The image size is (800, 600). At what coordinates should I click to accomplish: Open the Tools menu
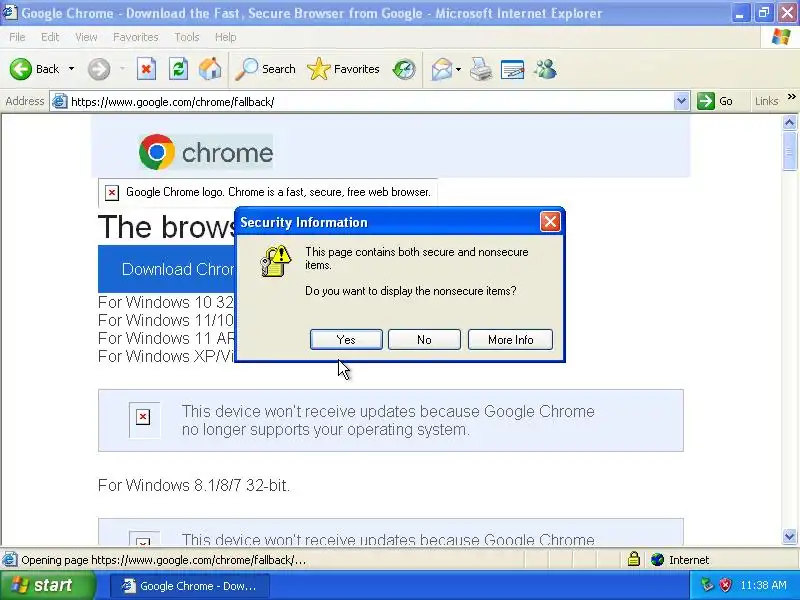coord(186,37)
